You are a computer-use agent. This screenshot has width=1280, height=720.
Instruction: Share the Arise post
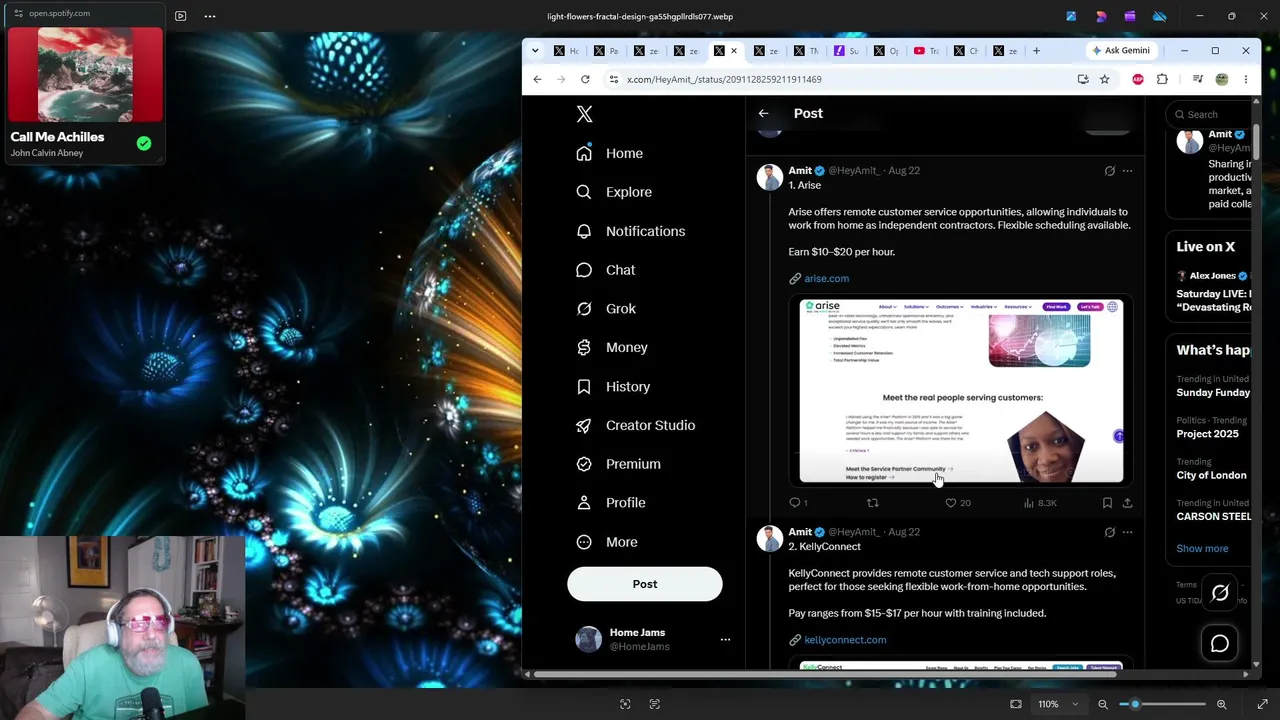pos(1127,503)
